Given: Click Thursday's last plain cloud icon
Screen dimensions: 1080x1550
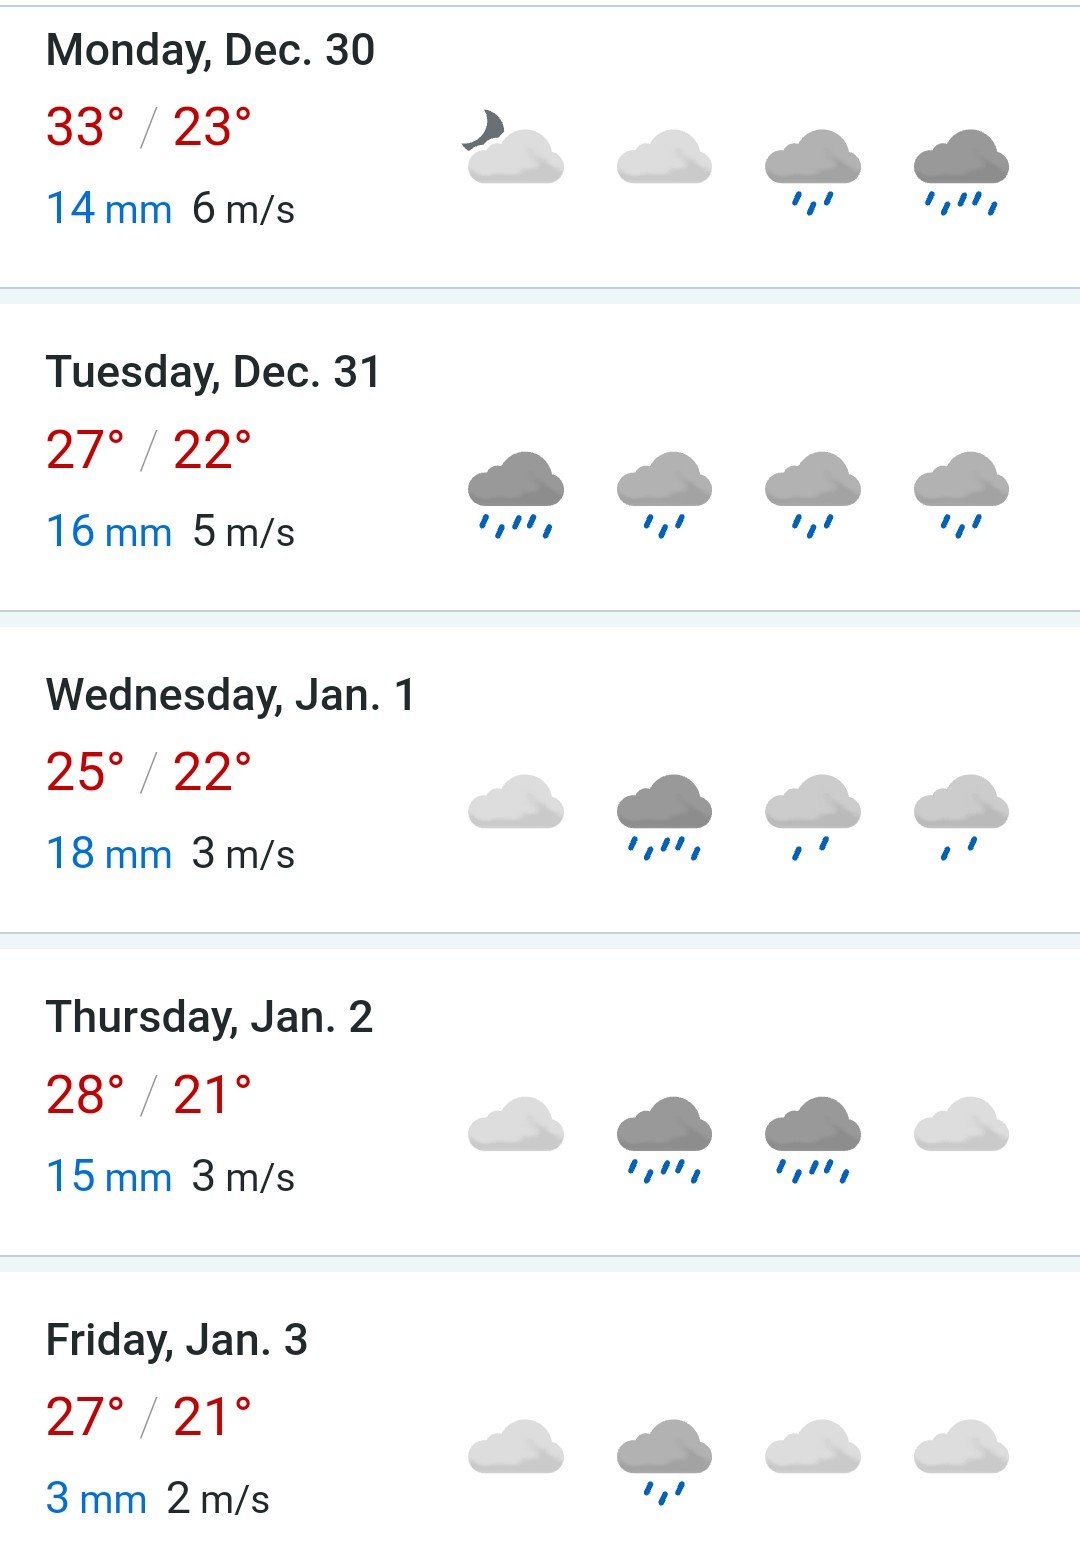Looking at the screenshot, I should pos(961,1123).
